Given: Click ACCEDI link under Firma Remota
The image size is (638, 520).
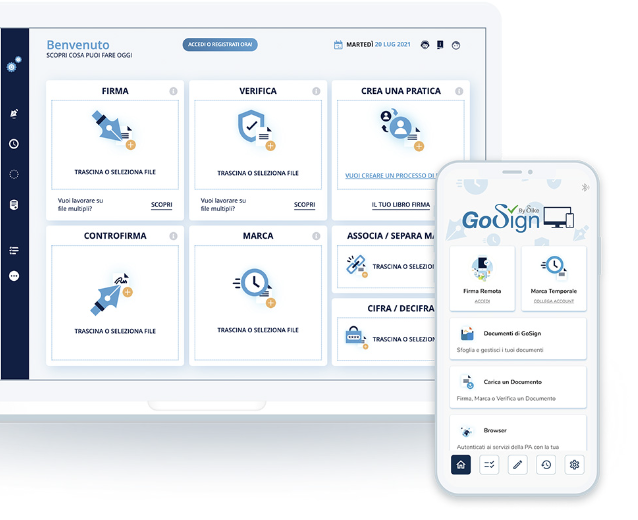Looking at the screenshot, I should click(x=482, y=301).
